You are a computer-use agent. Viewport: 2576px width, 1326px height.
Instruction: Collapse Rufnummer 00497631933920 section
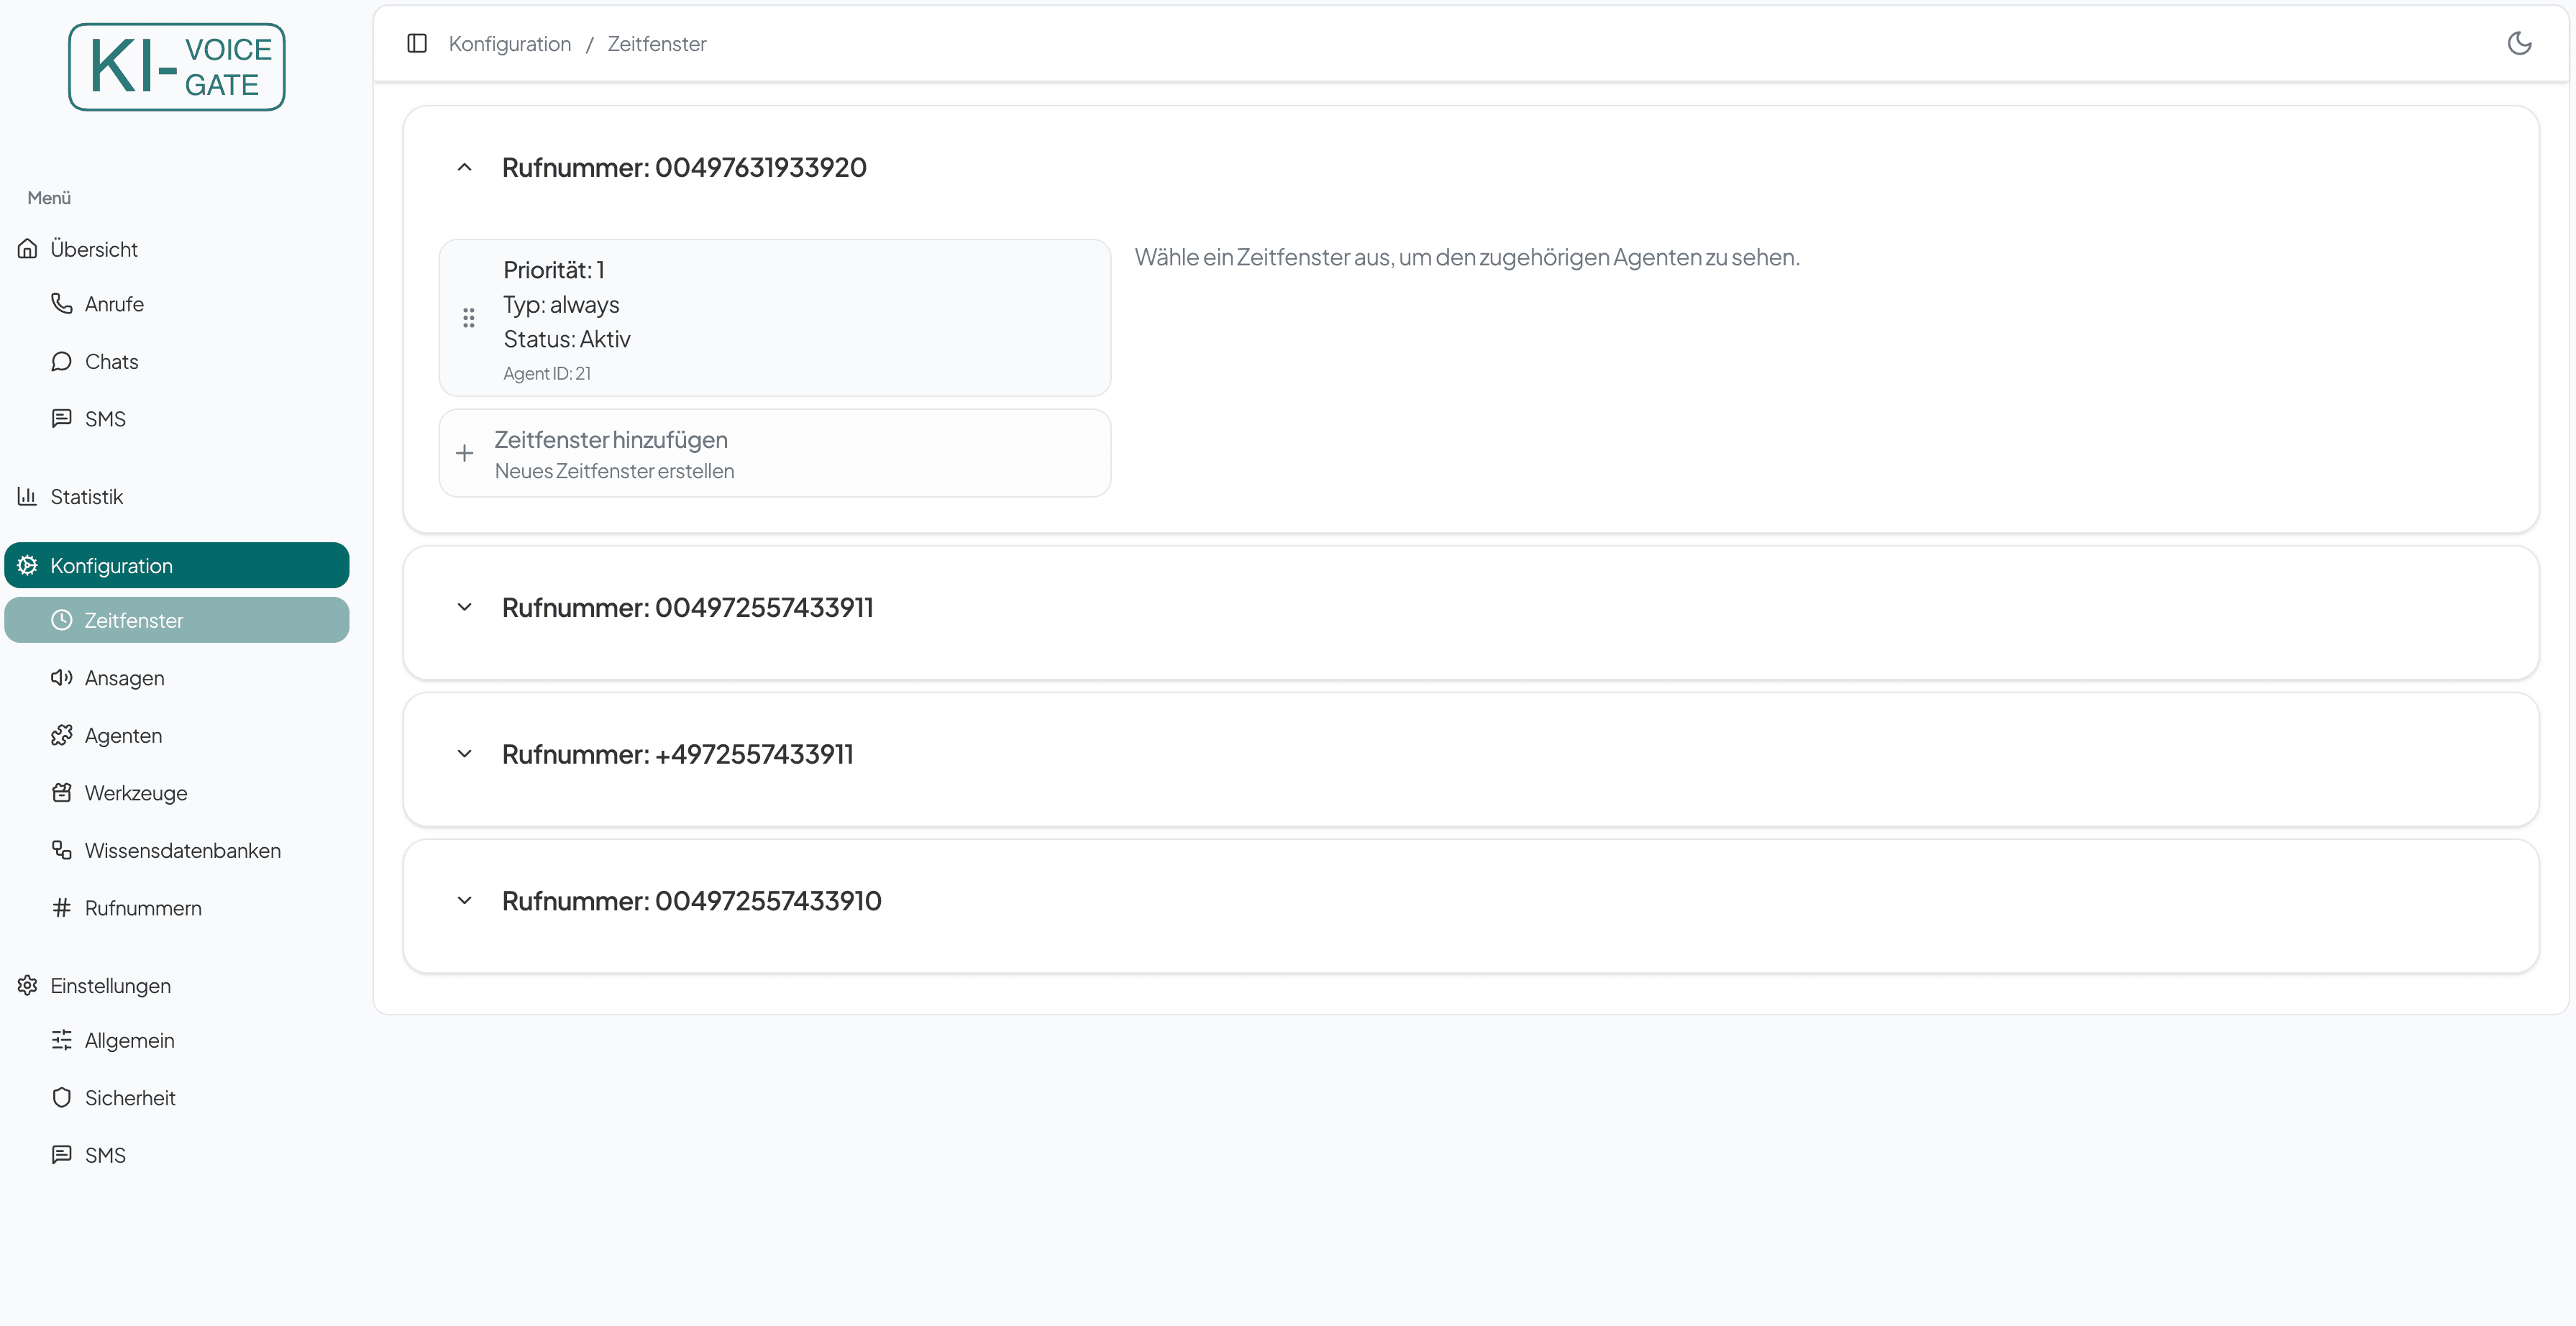click(464, 167)
